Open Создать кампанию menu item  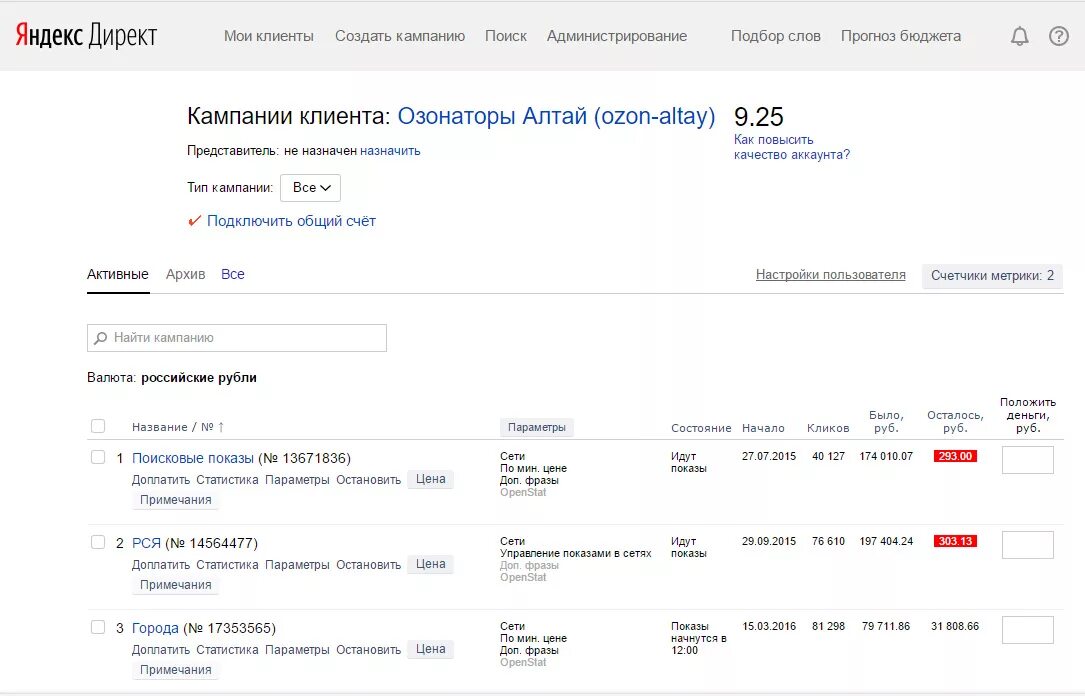click(x=400, y=36)
